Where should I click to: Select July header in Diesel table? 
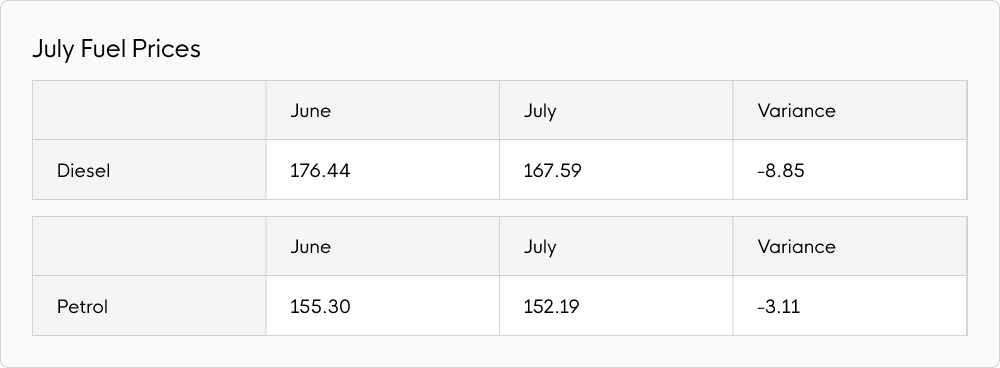(x=540, y=111)
